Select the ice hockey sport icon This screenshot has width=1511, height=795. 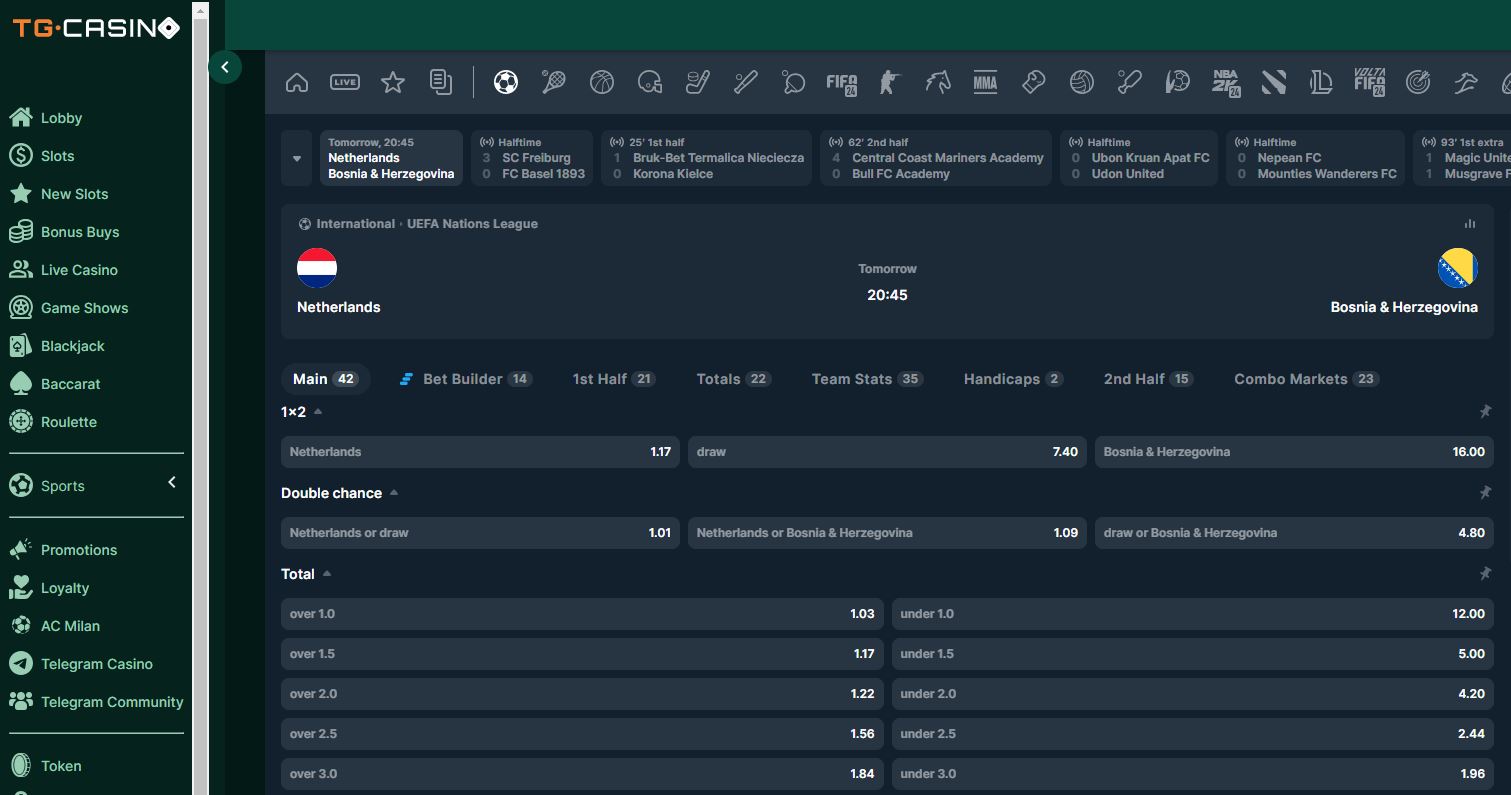pyautogui.click(x=698, y=82)
